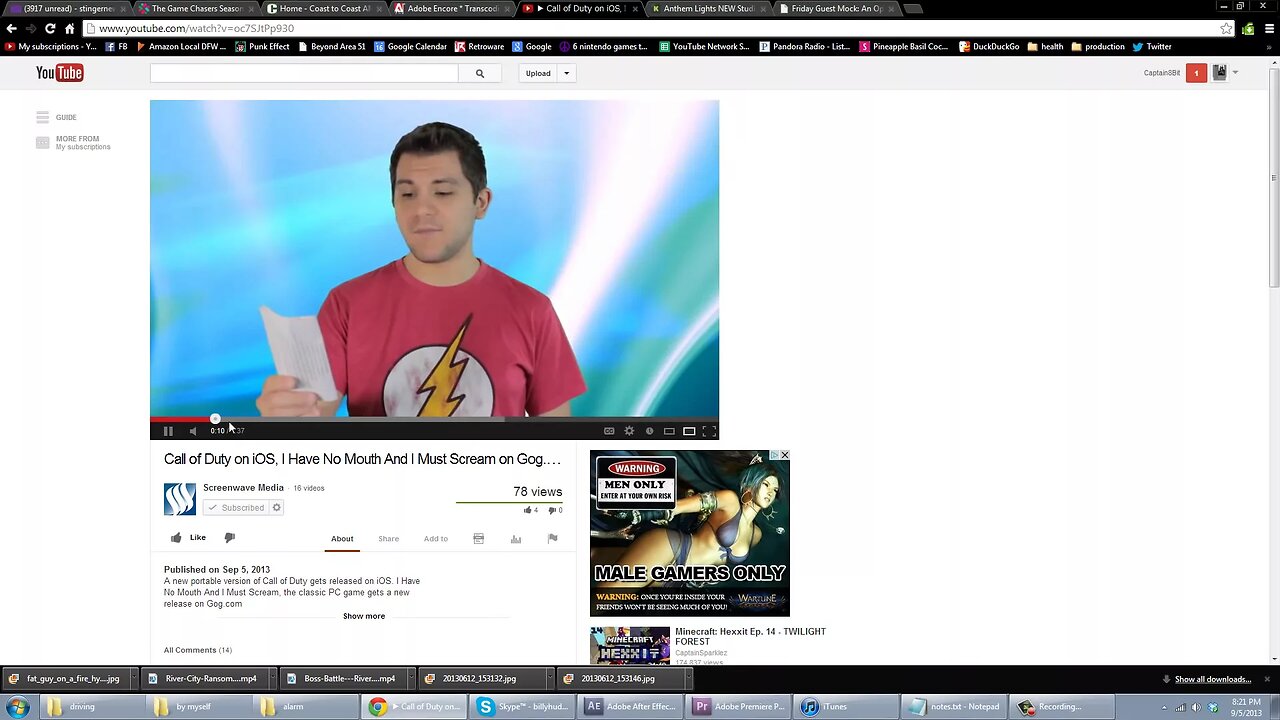The image size is (1280, 720).
Task: Close the Wartune advertisement
Action: click(784, 455)
